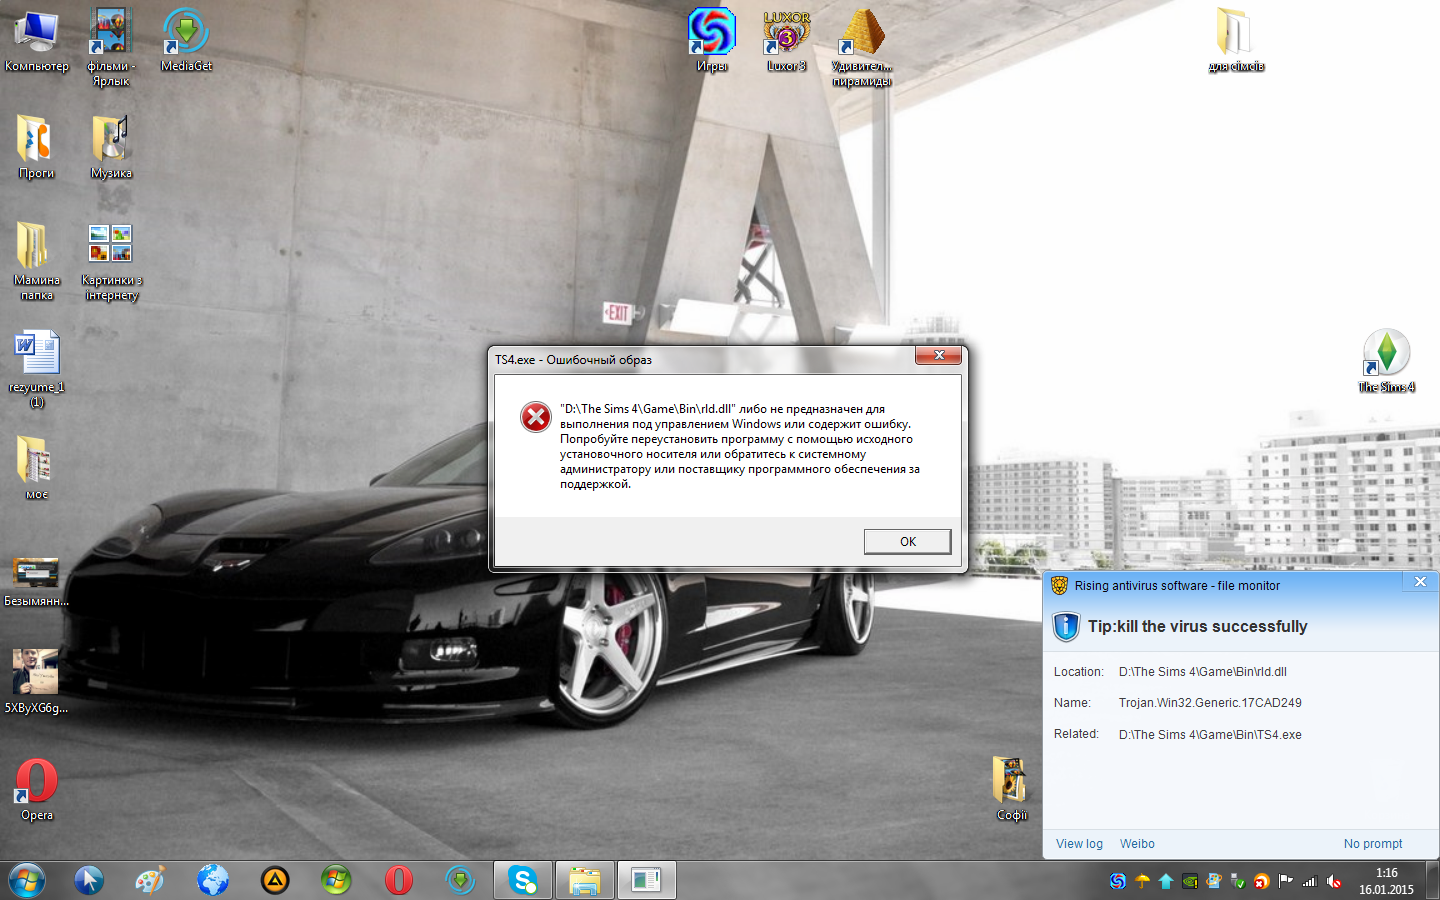Open Windows Explorer from the taskbar
Image resolution: width=1440 pixels, height=900 pixels.
tap(584, 880)
